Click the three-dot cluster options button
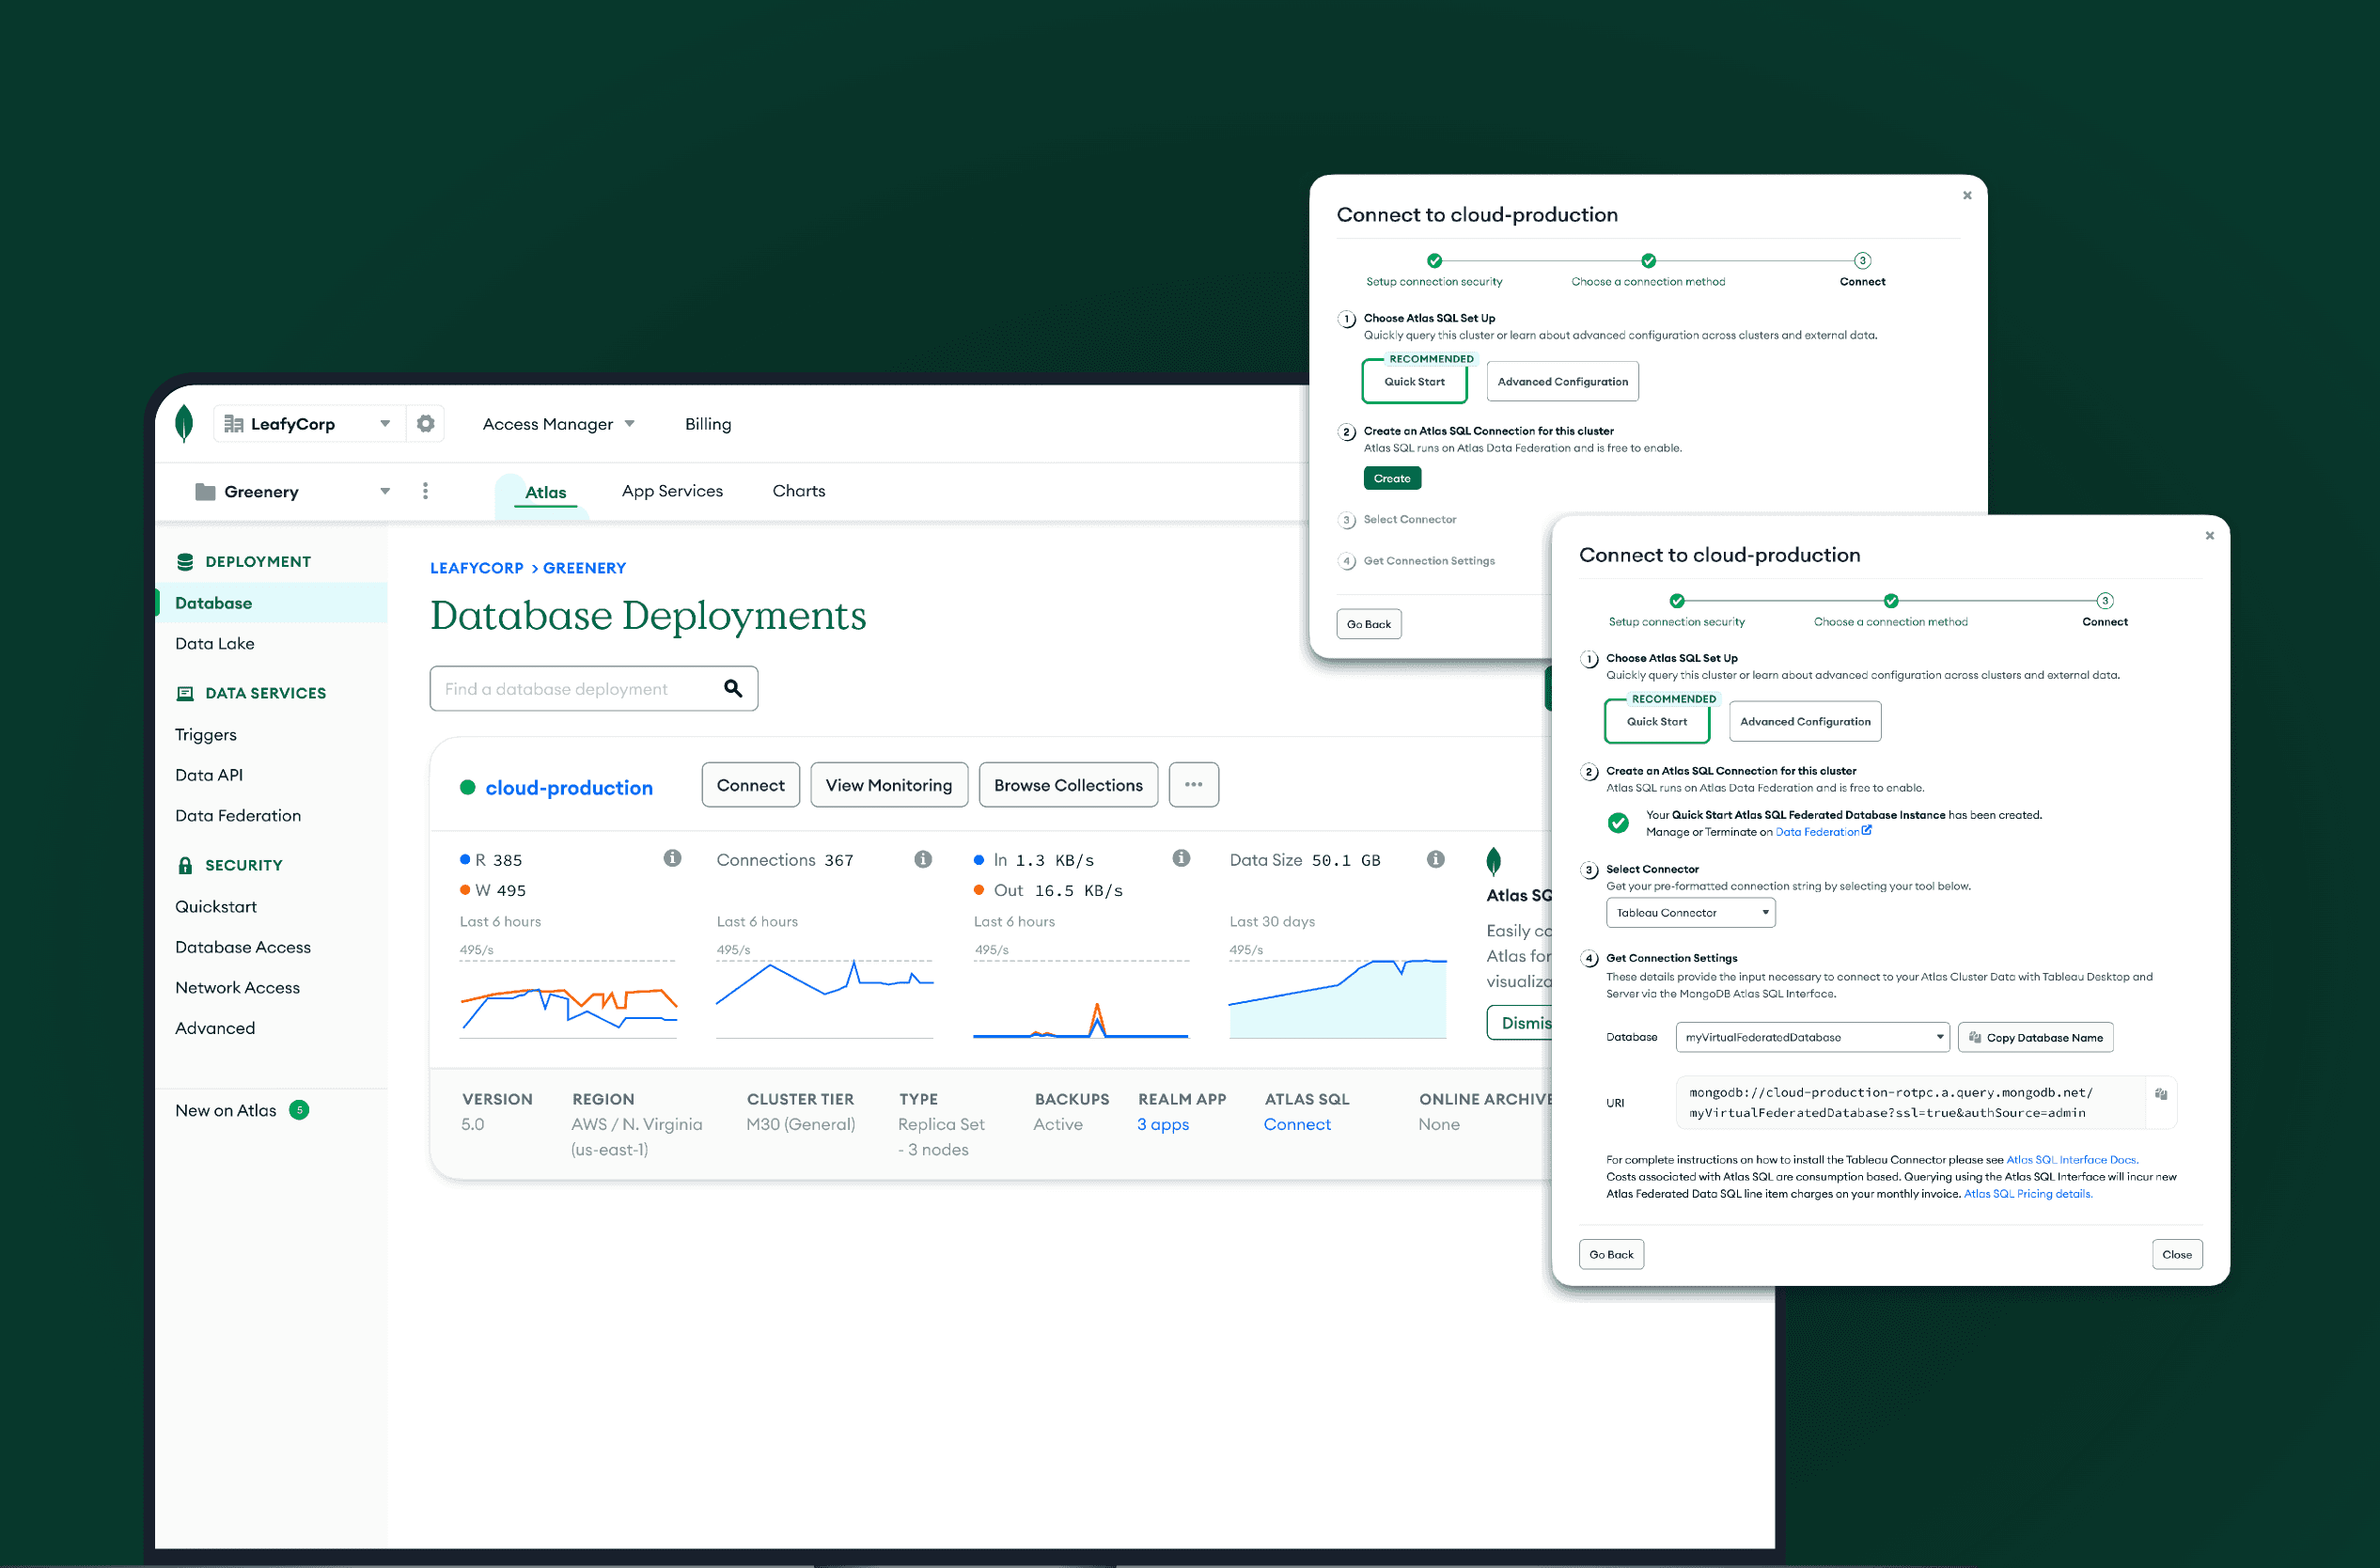The height and width of the screenshot is (1568, 2380). click(1193, 785)
